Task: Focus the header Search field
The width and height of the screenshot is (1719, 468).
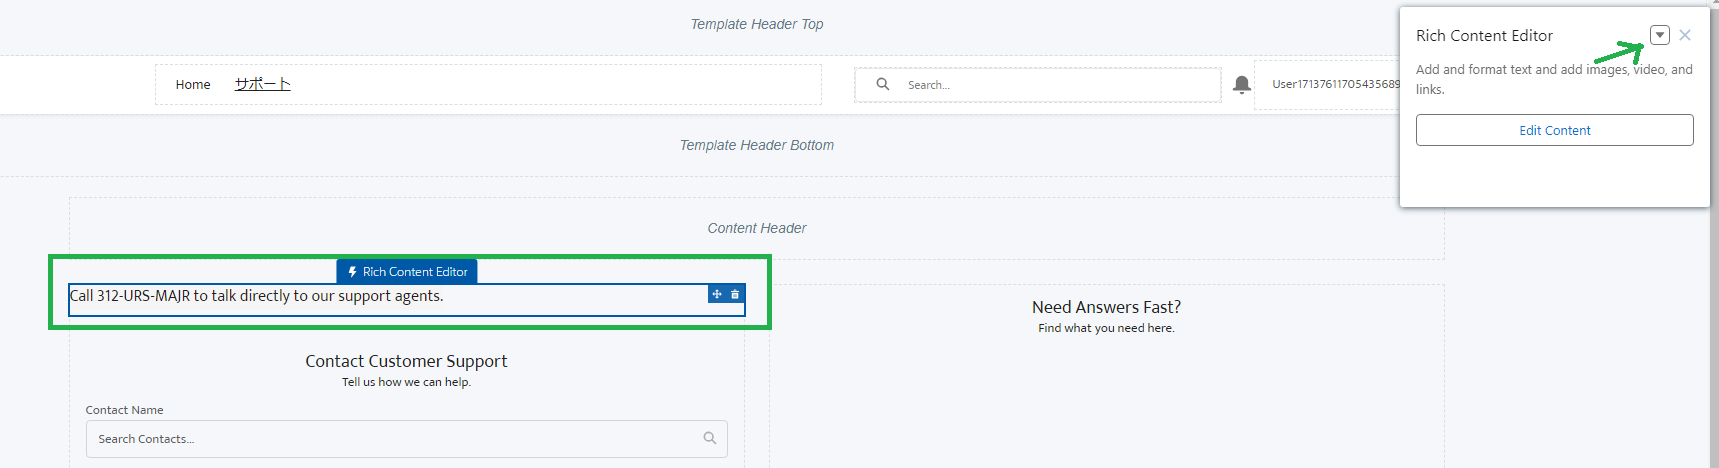Action: pyautogui.click(x=1038, y=85)
